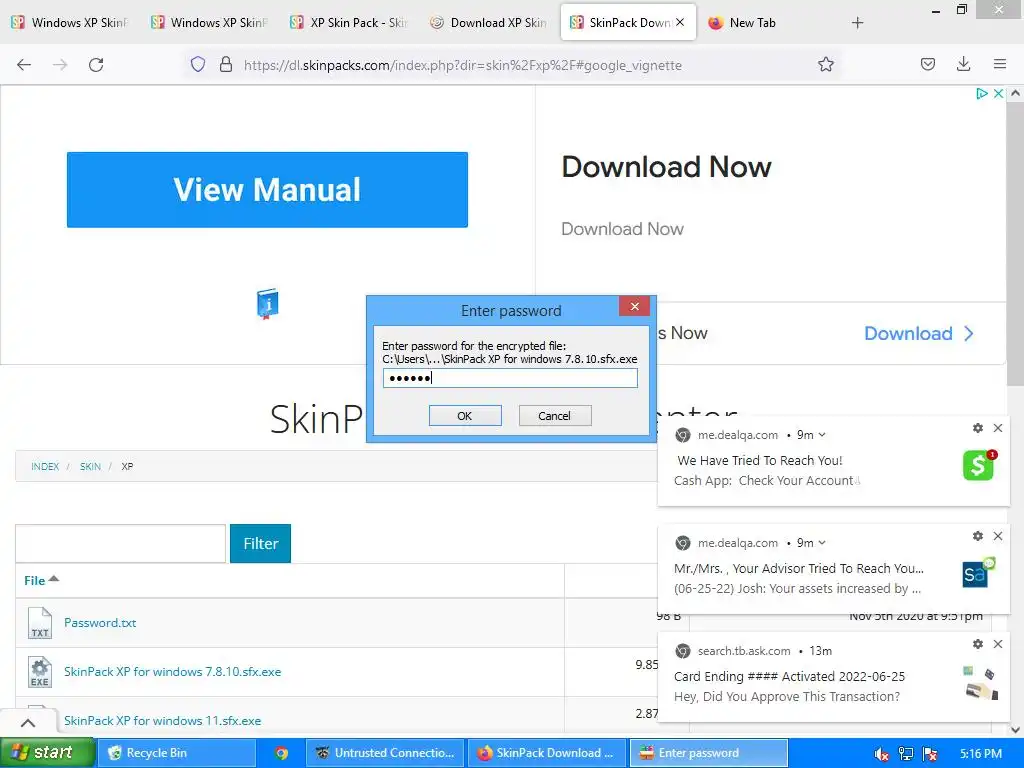This screenshot has width=1024, height=768.
Task: Open the Firefox application menu
Action: (x=999, y=64)
